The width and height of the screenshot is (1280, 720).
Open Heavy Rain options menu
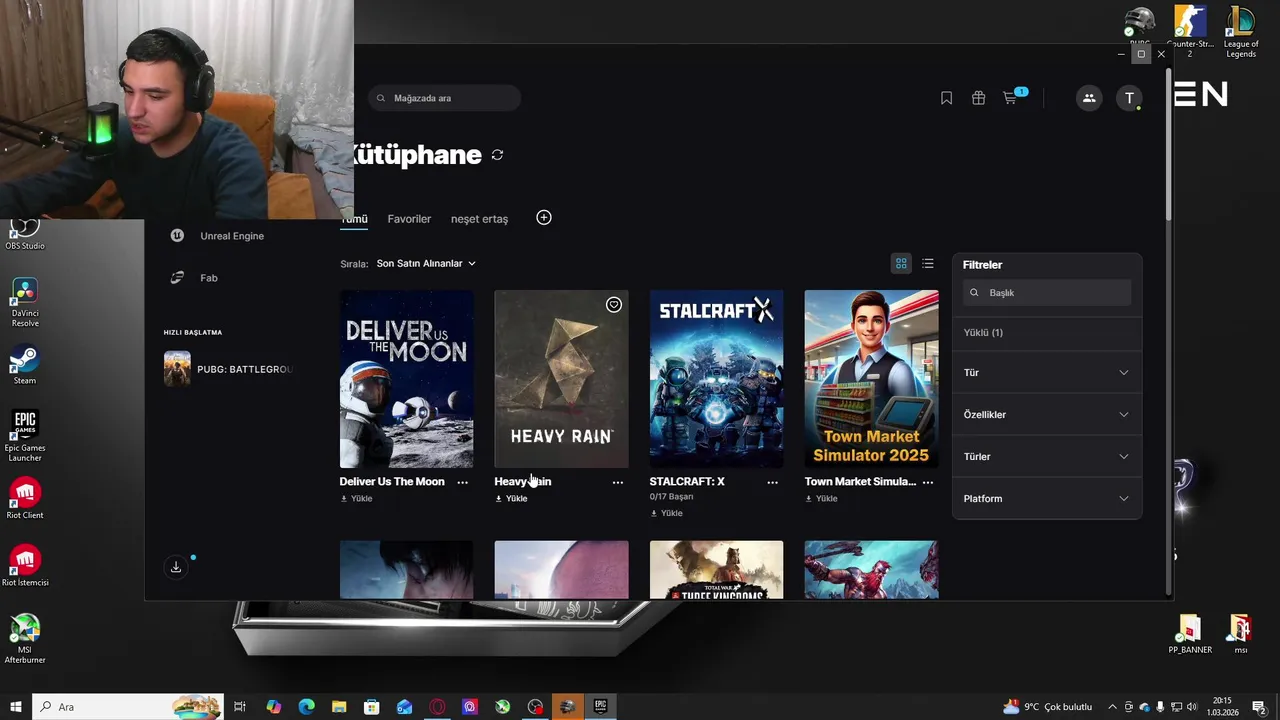pos(617,482)
